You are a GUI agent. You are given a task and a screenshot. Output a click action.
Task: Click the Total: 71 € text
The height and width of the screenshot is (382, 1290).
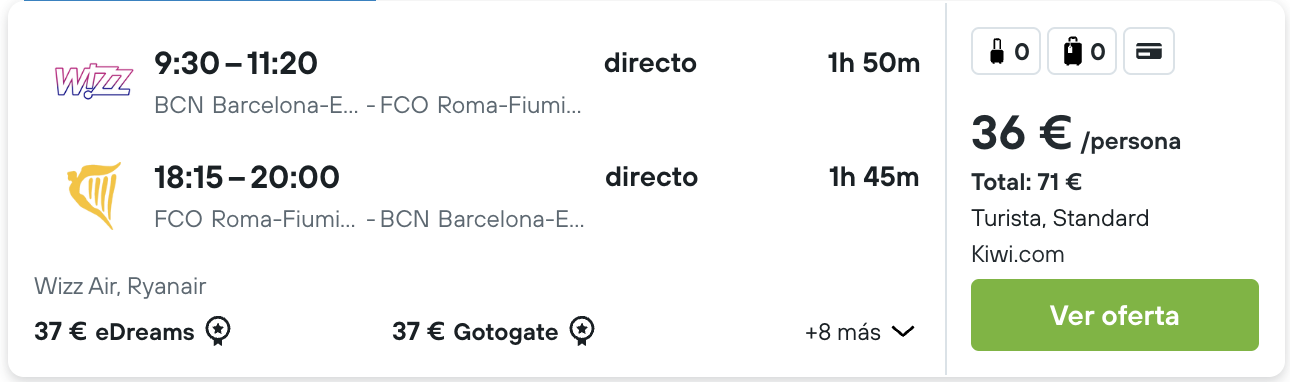tap(1026, 183)
